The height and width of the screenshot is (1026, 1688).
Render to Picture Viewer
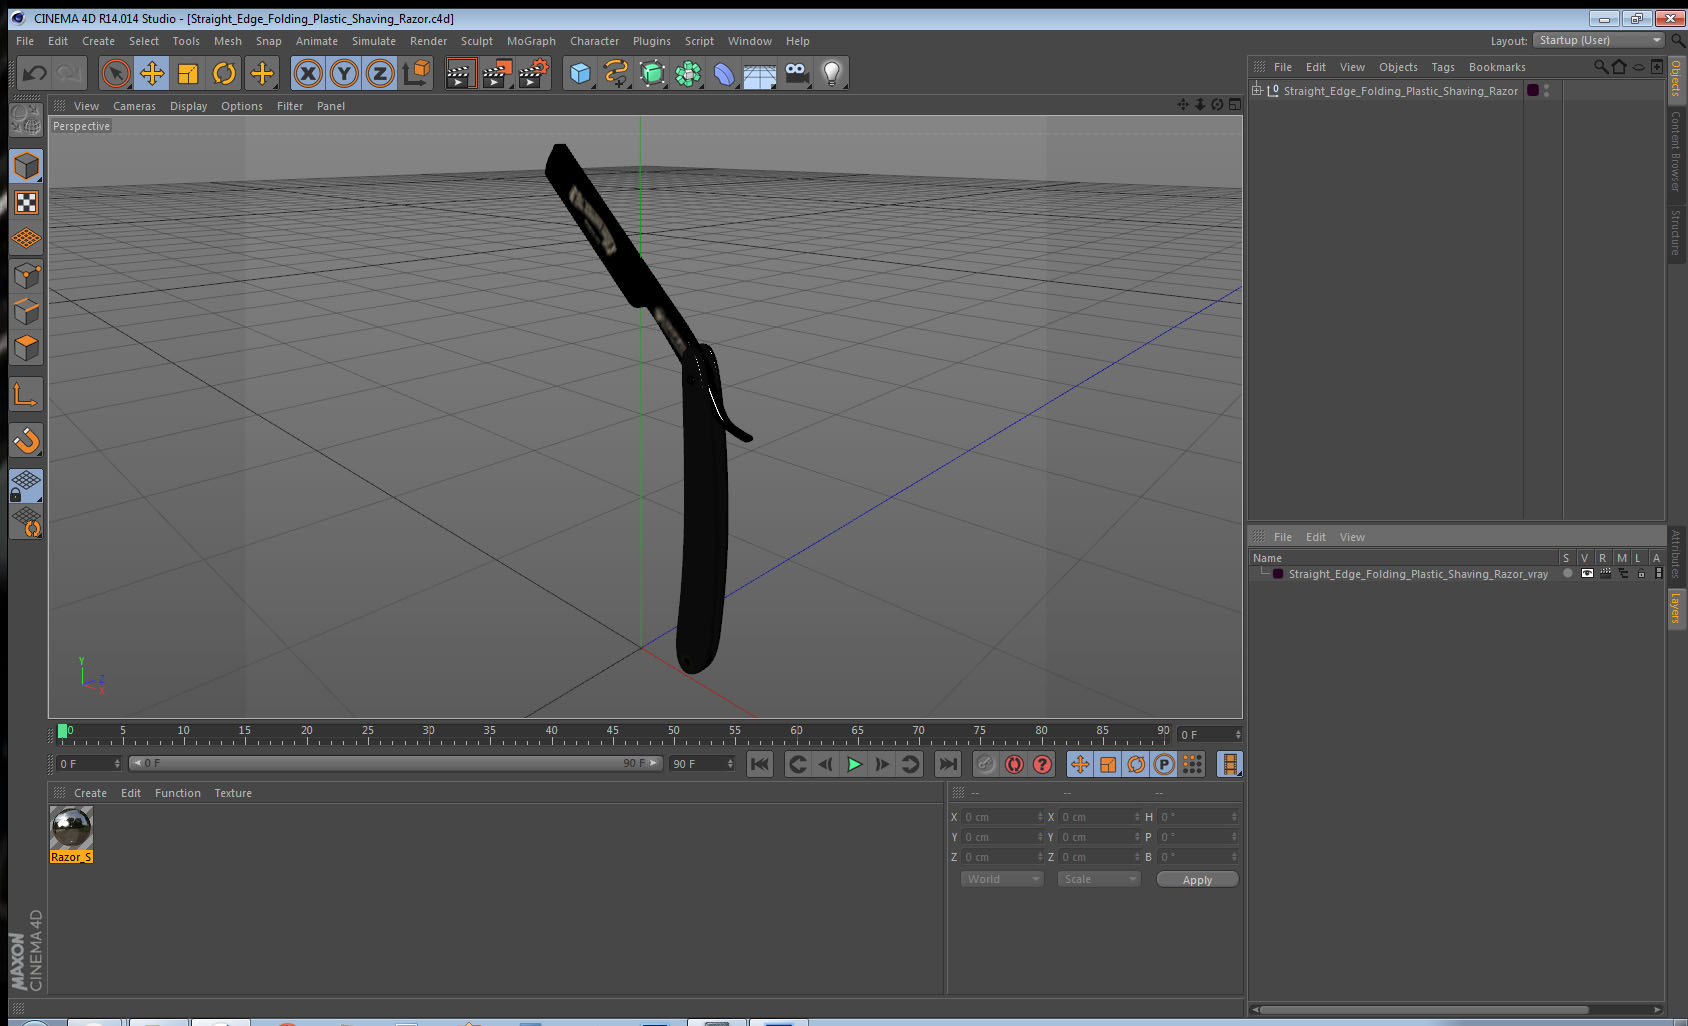(497, 73)
